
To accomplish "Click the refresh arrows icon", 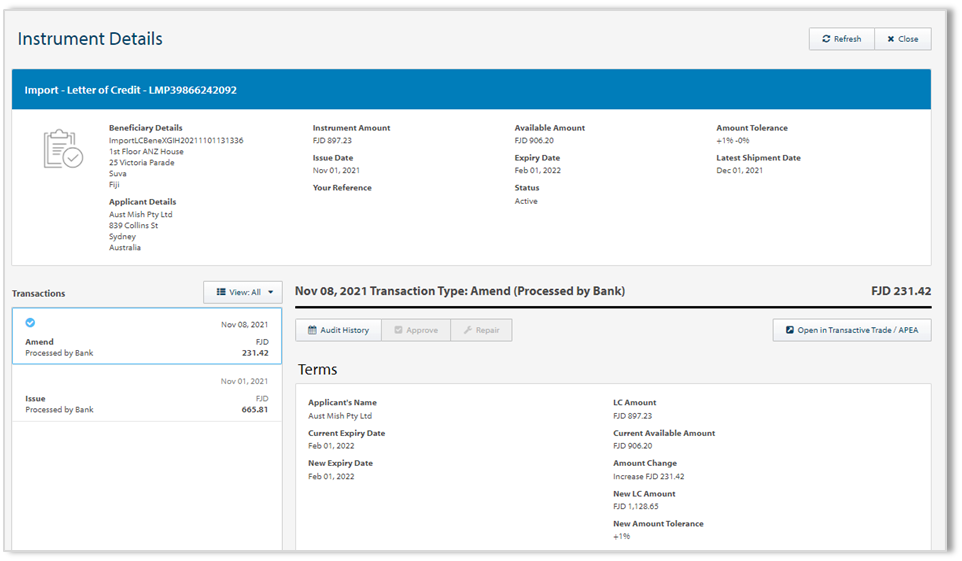I will pyautogui.click(x=826, y=39).
